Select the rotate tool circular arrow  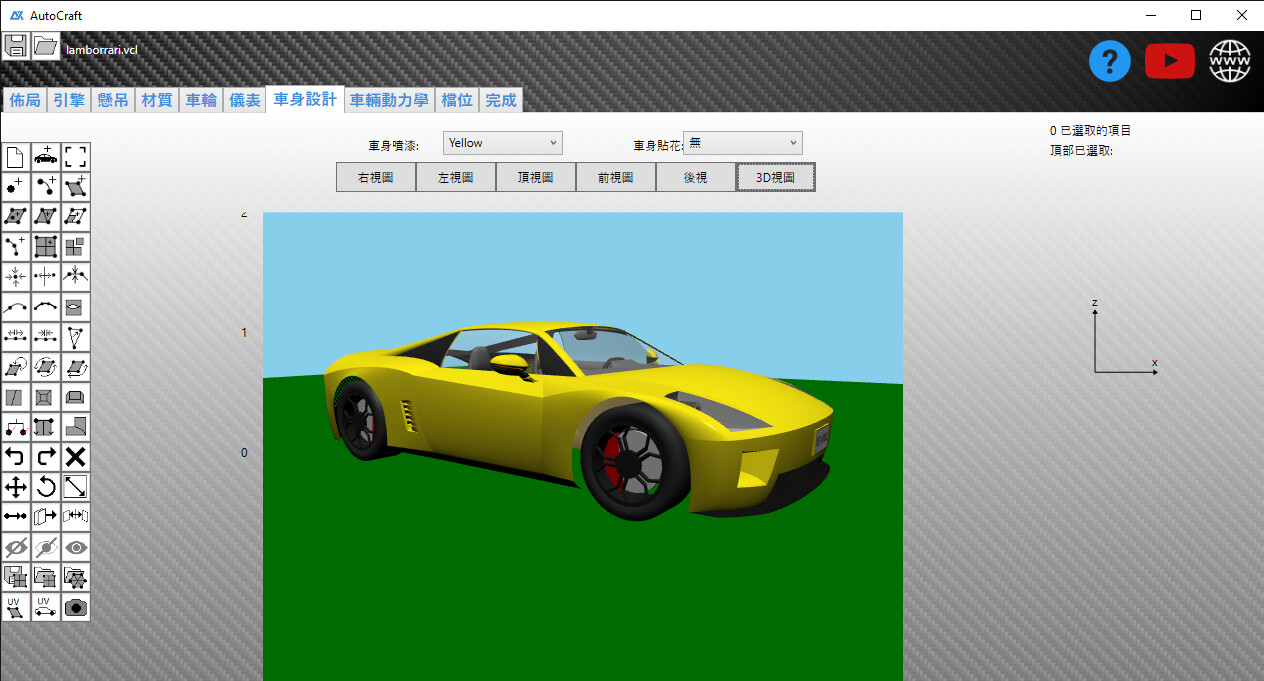pyautogui.click(x=46, y=487)
